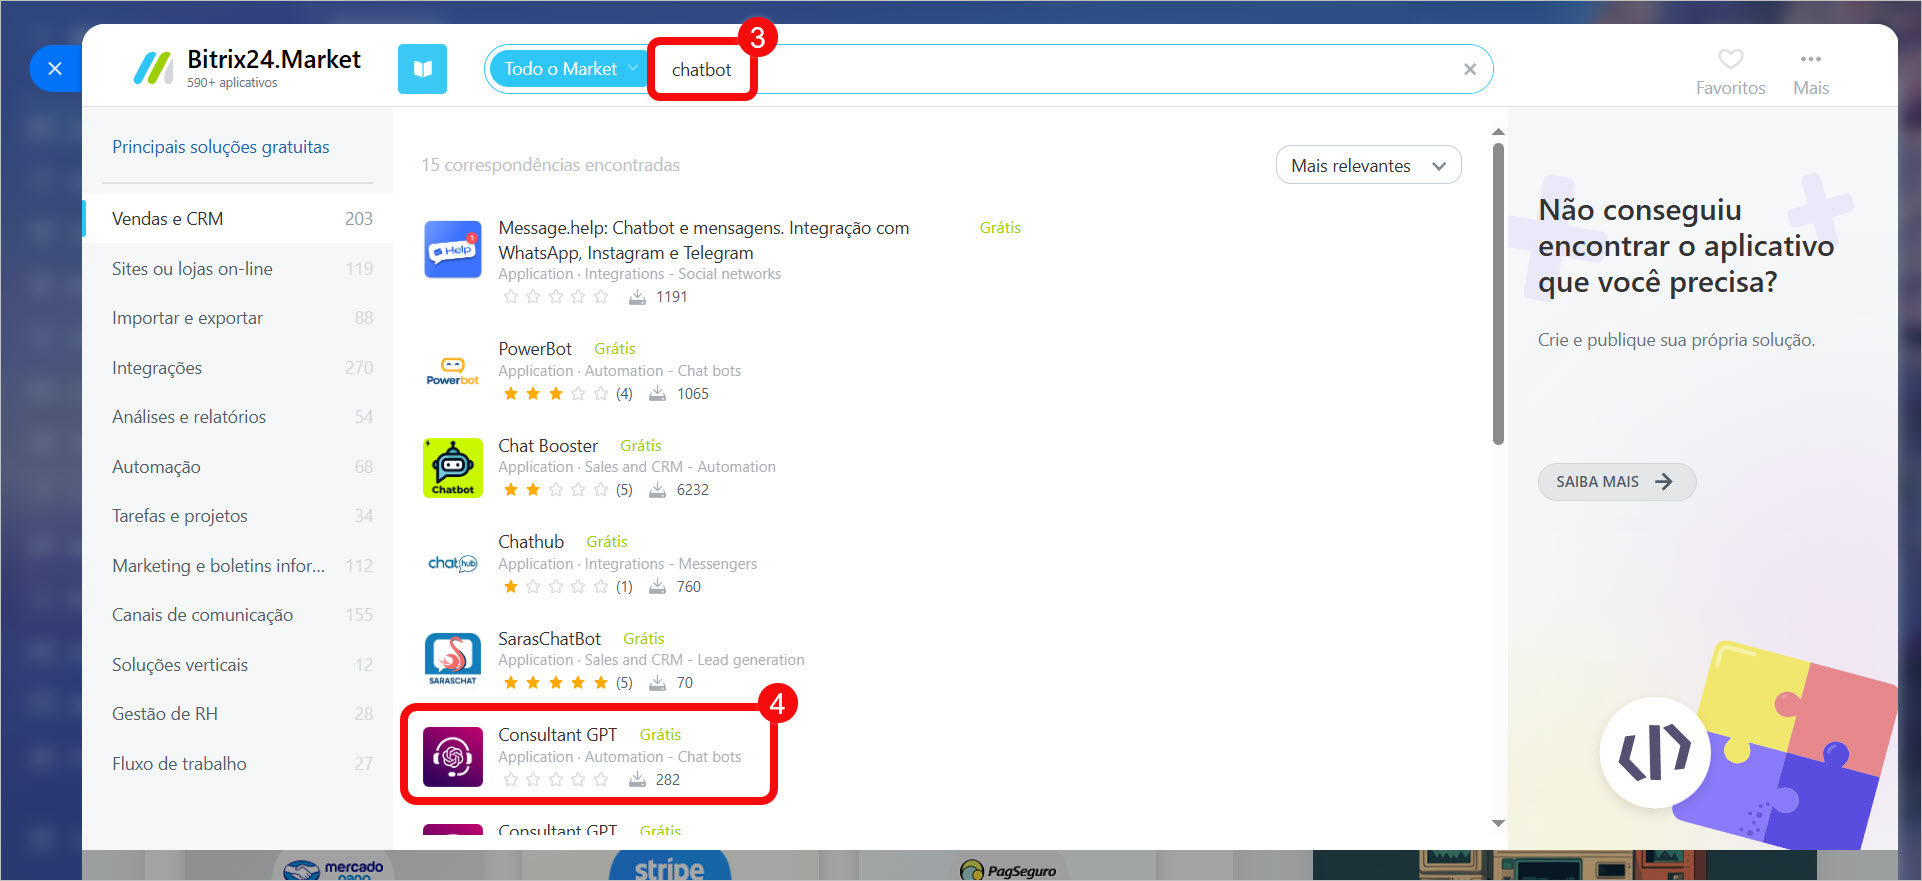Image resolution: width=1922 pixels, height=881 pixels.
Task: Select the Vendas e CRM category
Action: click(239, 219)
